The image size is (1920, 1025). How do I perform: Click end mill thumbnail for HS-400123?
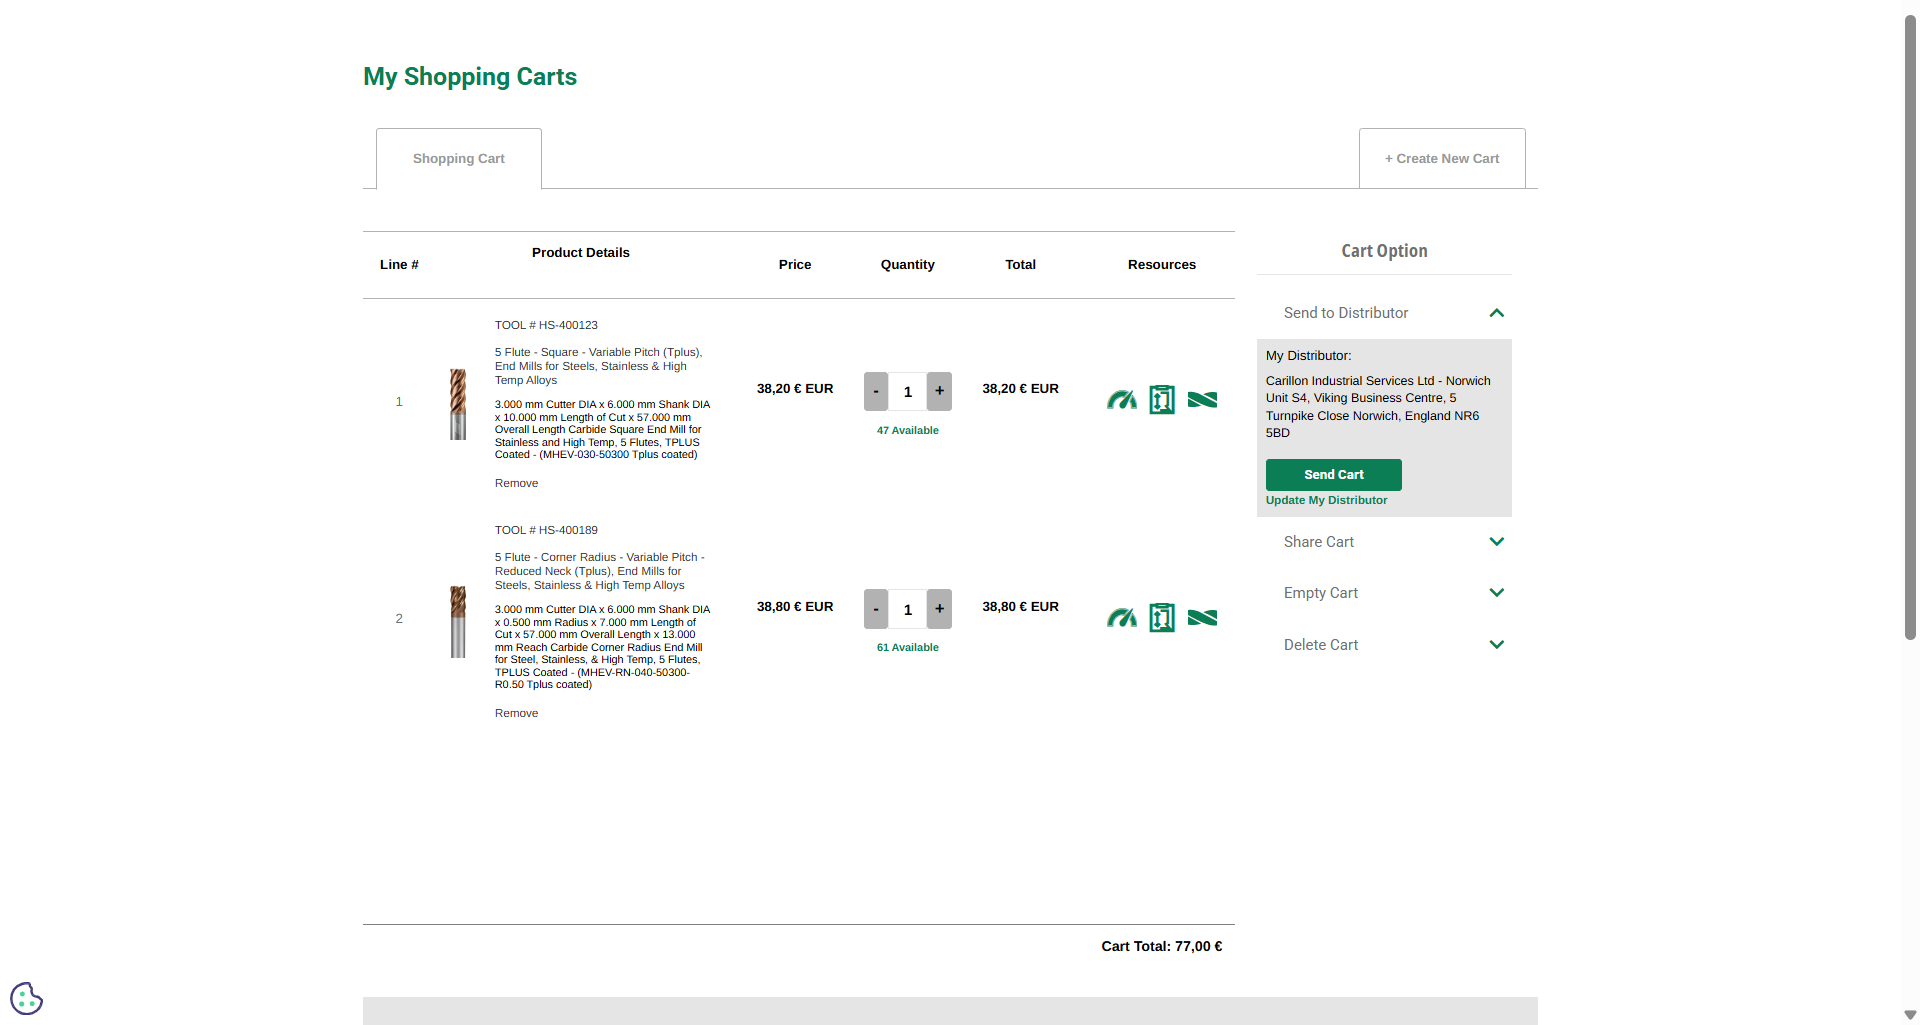tap(458, 404)
